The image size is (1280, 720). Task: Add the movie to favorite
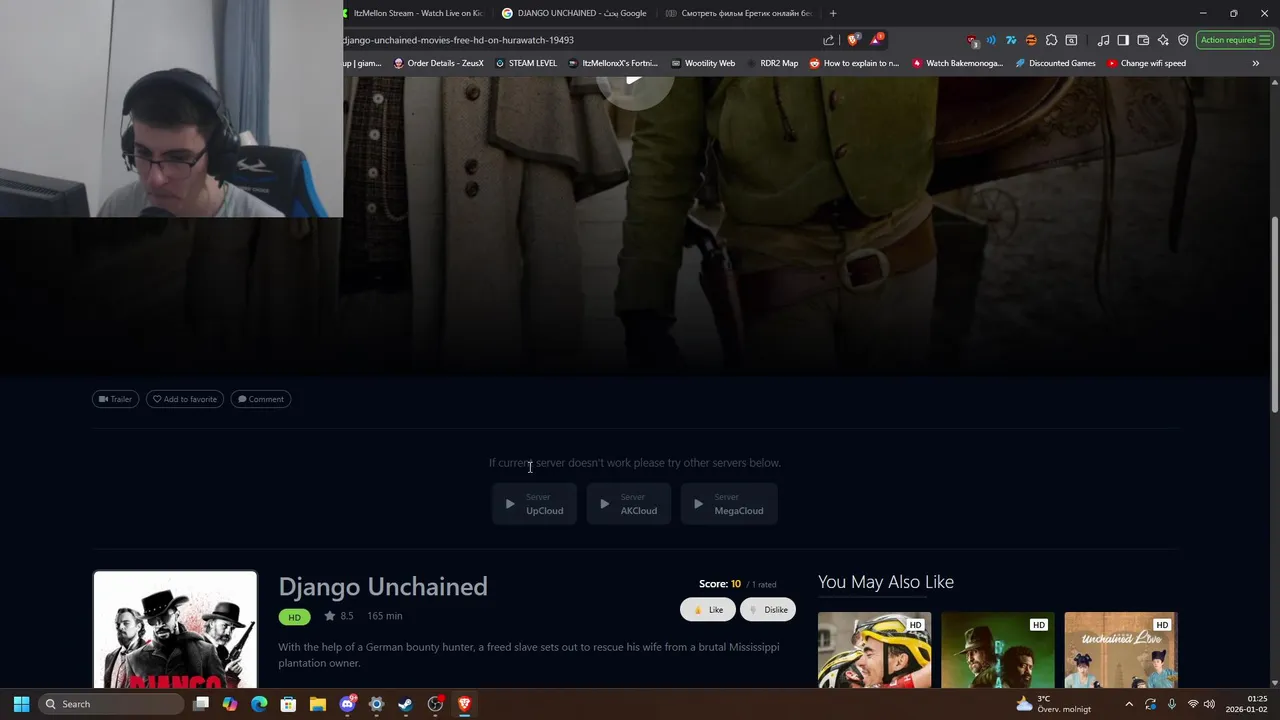pos(185,399)
